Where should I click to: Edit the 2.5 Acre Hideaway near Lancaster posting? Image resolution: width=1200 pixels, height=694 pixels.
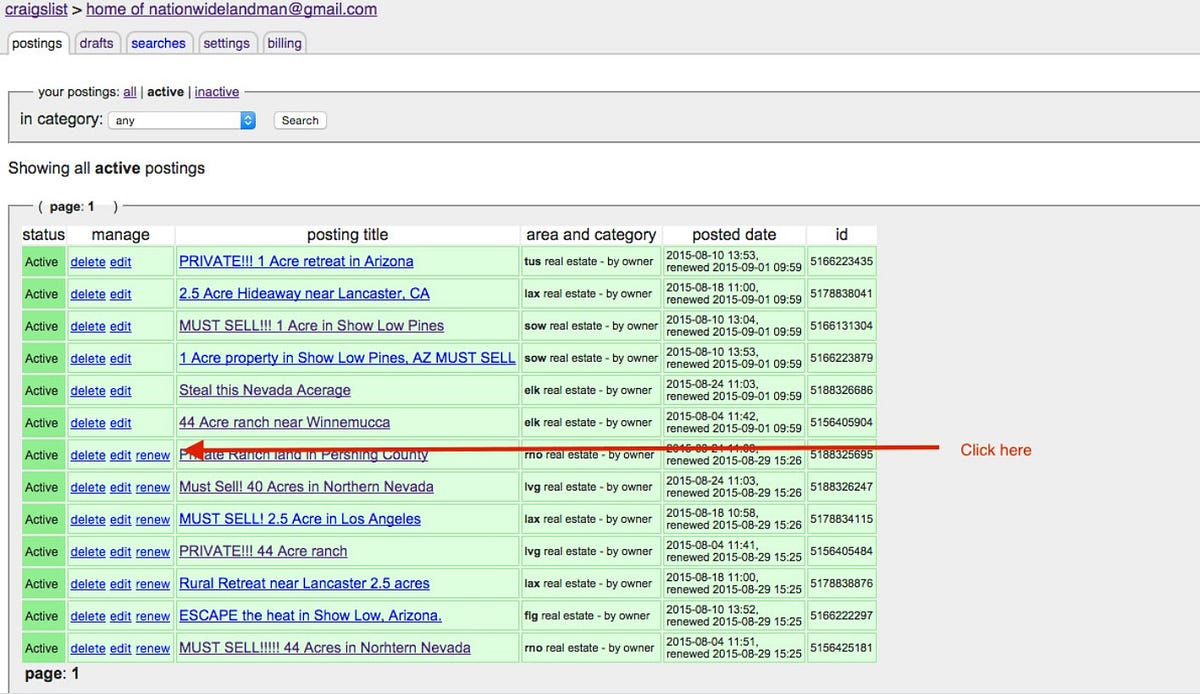tap(120, 294)
